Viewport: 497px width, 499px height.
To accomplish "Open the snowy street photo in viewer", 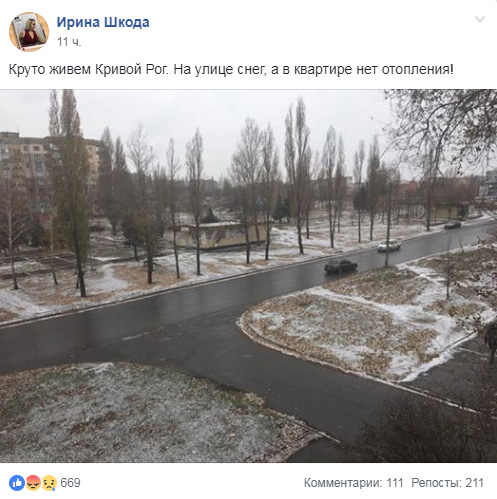I will [x=248, y=276].
